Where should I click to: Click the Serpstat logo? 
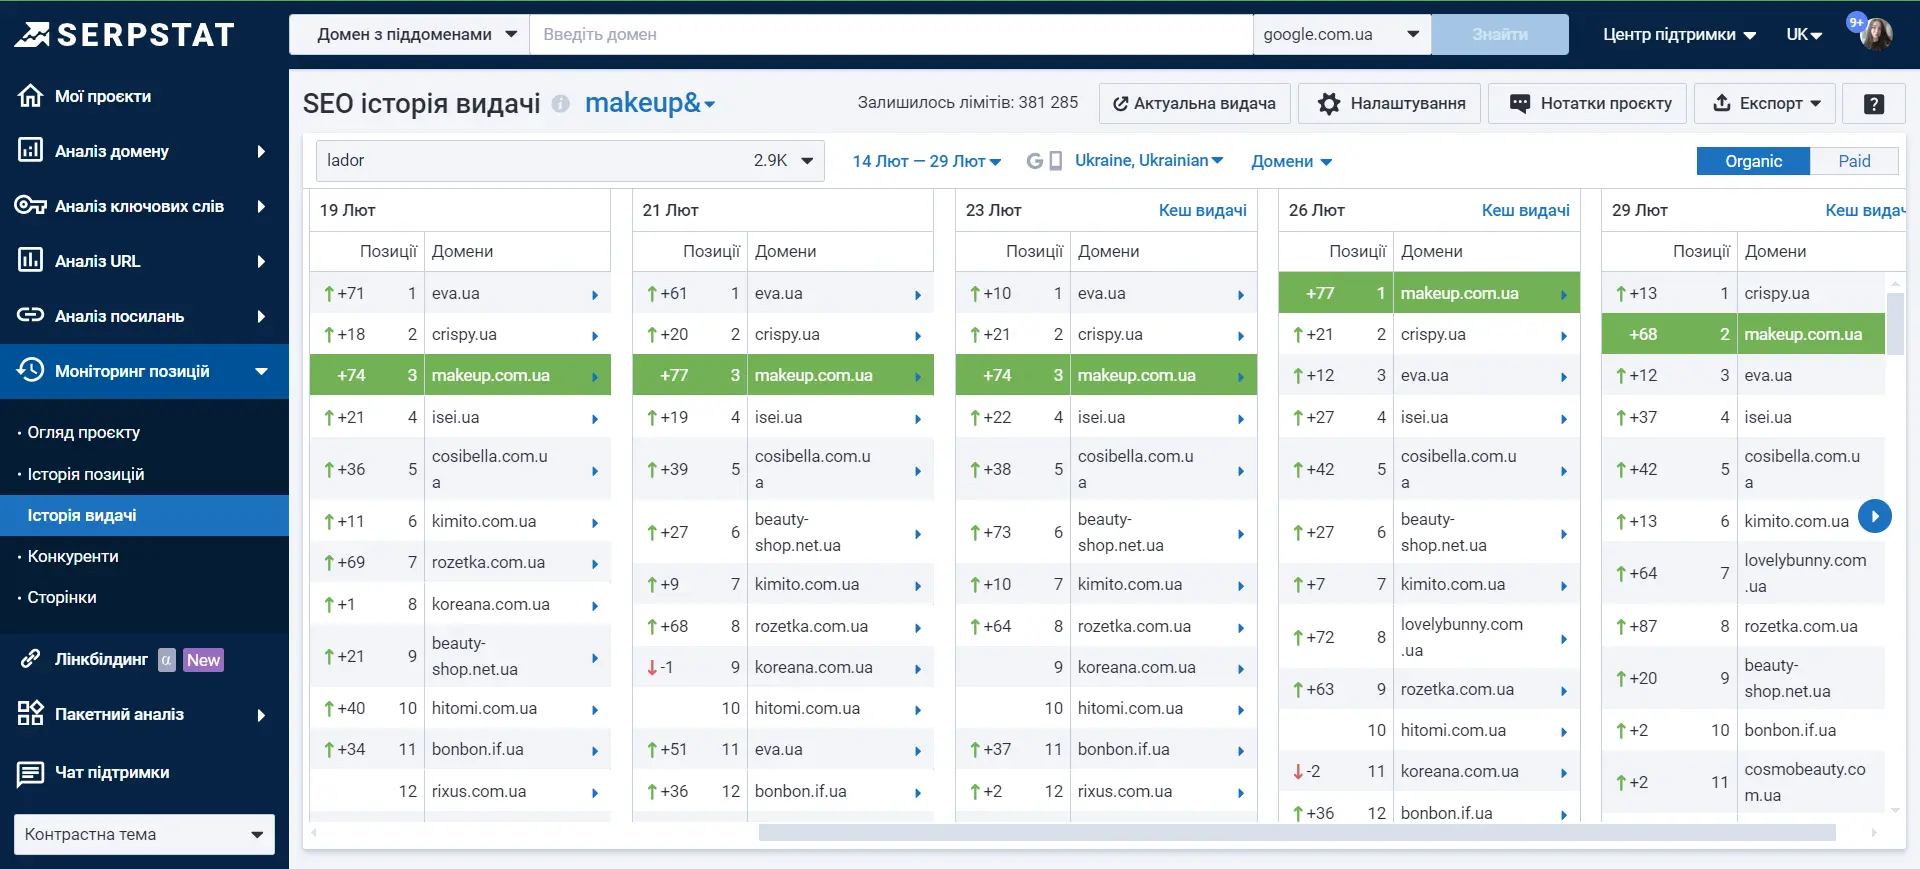pyautogui.click(x=124, y=34)
